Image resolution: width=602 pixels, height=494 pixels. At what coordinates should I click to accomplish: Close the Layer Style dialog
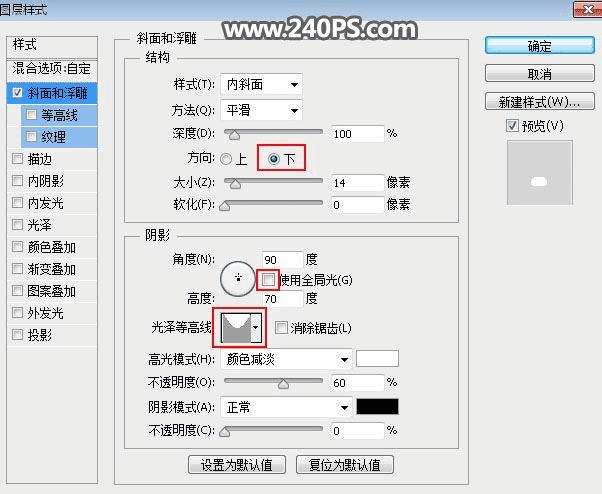click(587, 9)
